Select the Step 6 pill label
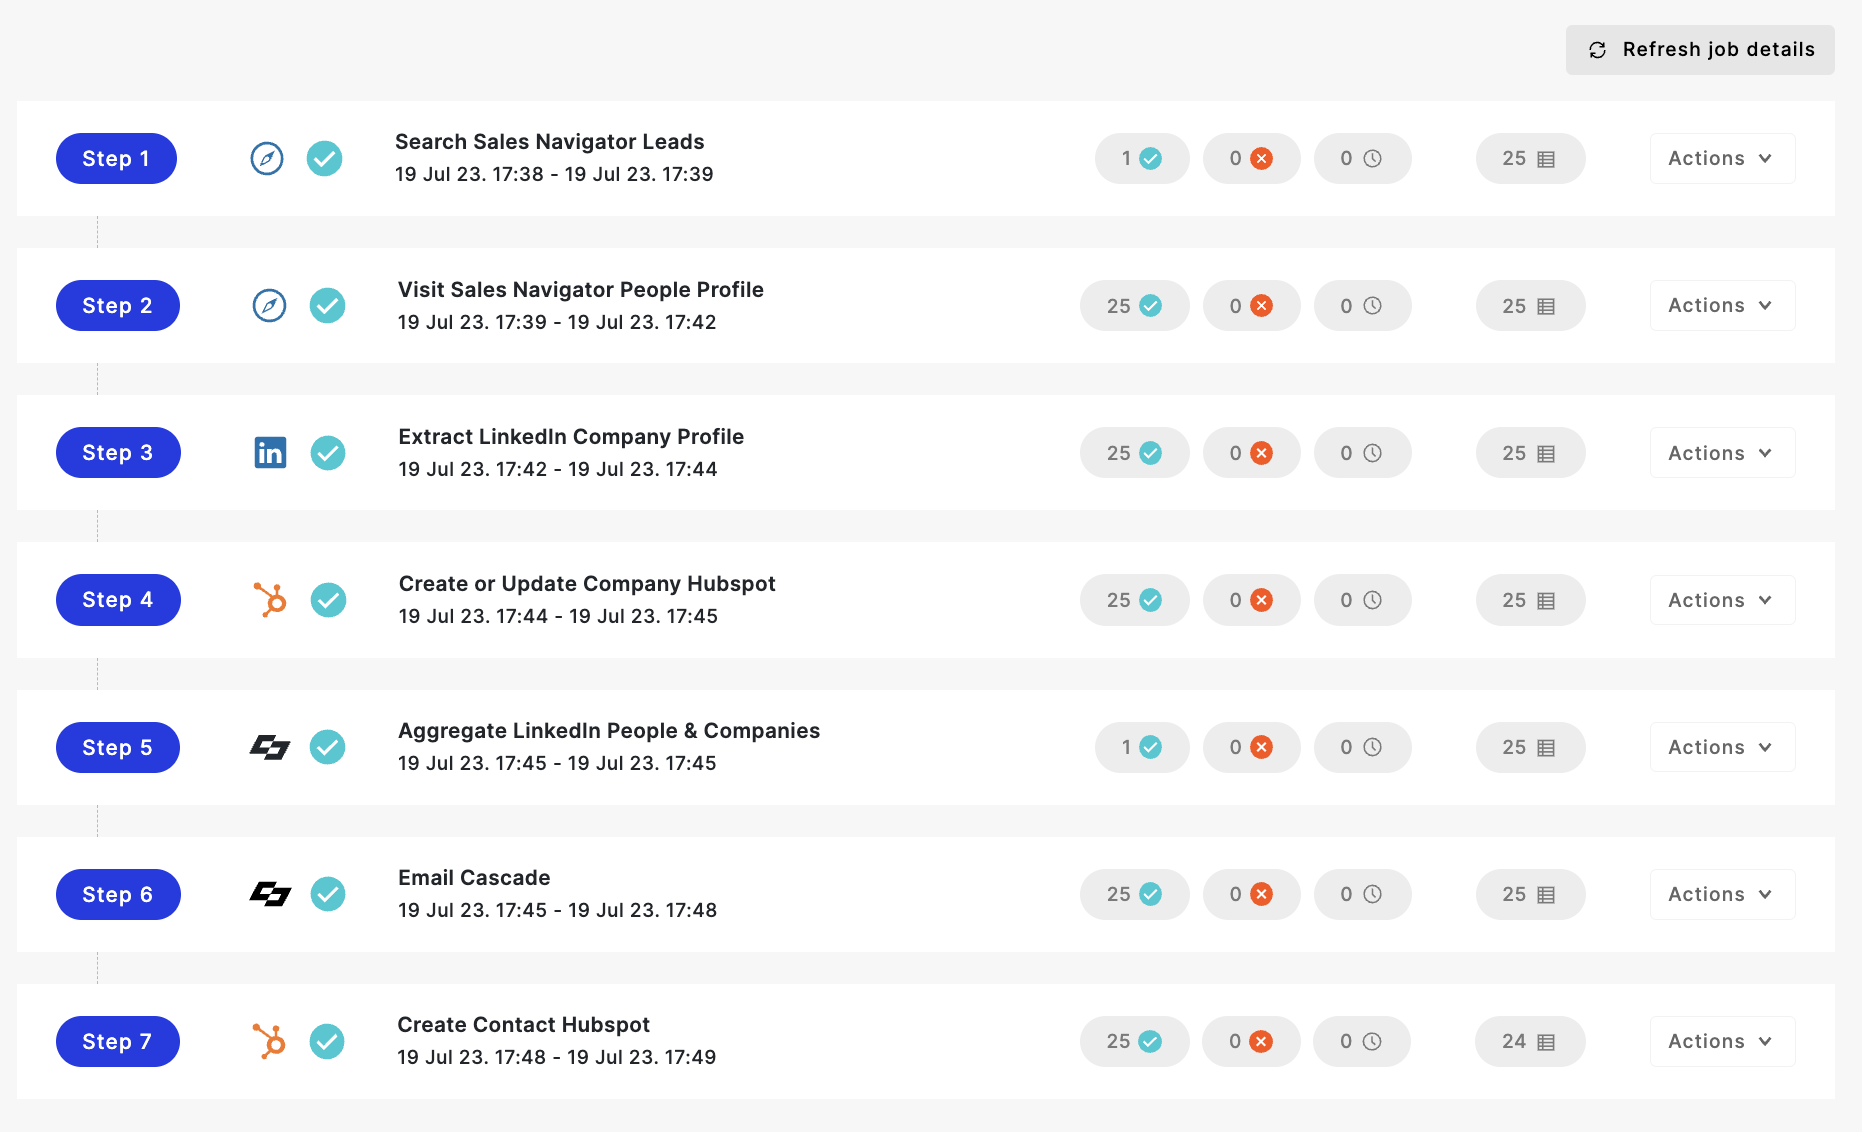 tap(118, 894)
